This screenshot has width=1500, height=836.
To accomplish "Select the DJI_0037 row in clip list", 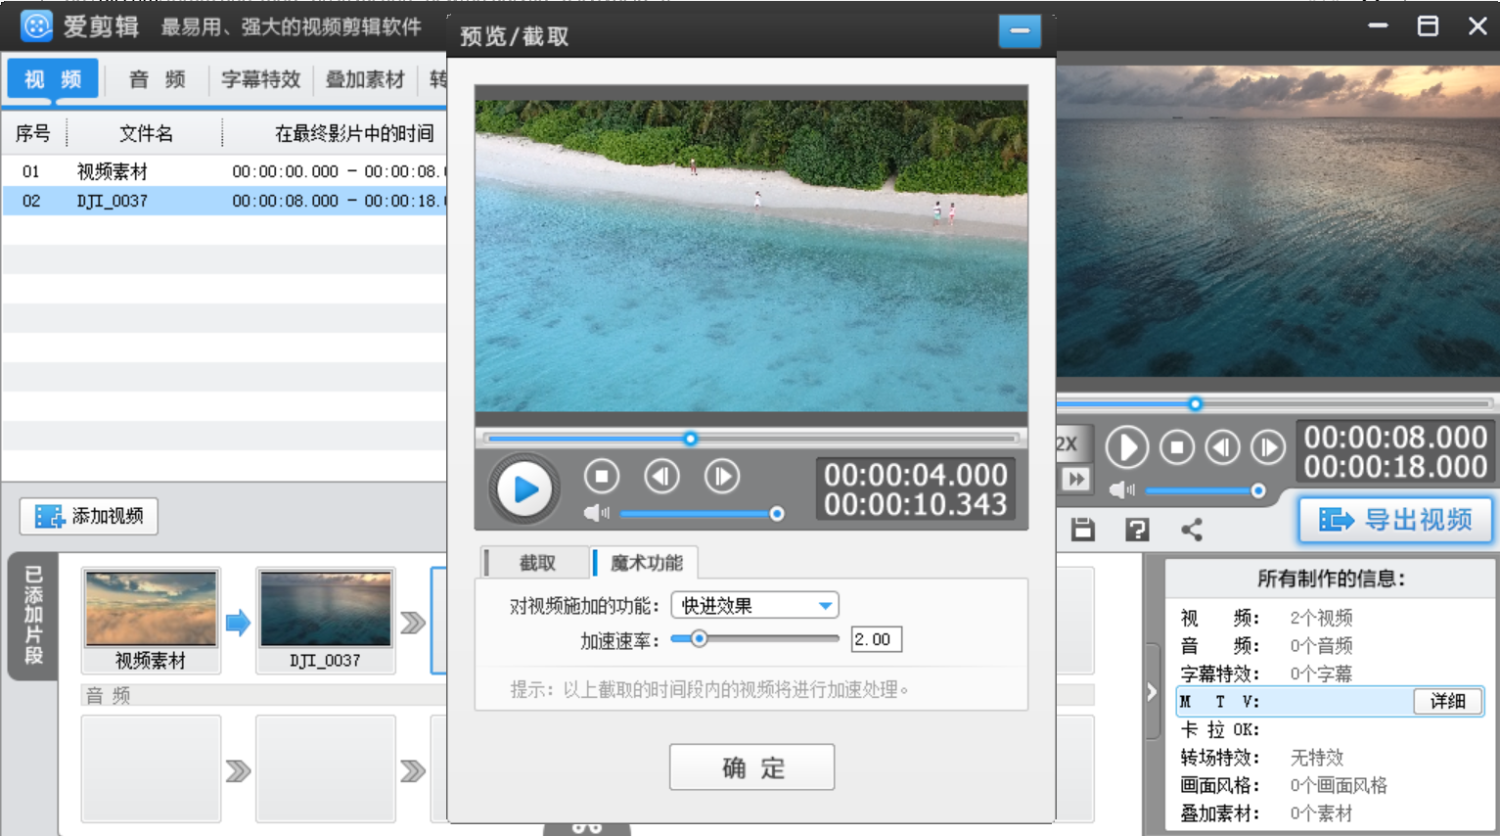I will pyautogui.click(x=224, y=201).
